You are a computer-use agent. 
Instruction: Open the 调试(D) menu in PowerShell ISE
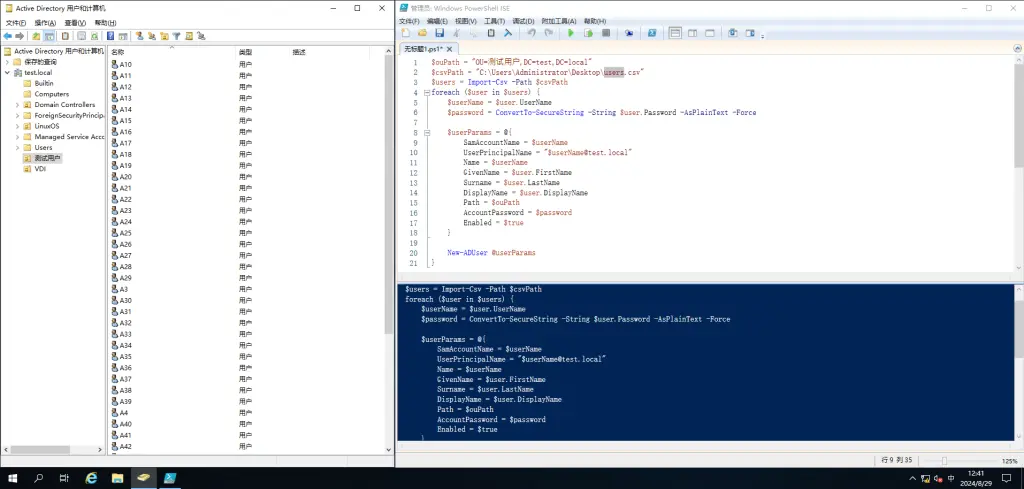(524, 20)
